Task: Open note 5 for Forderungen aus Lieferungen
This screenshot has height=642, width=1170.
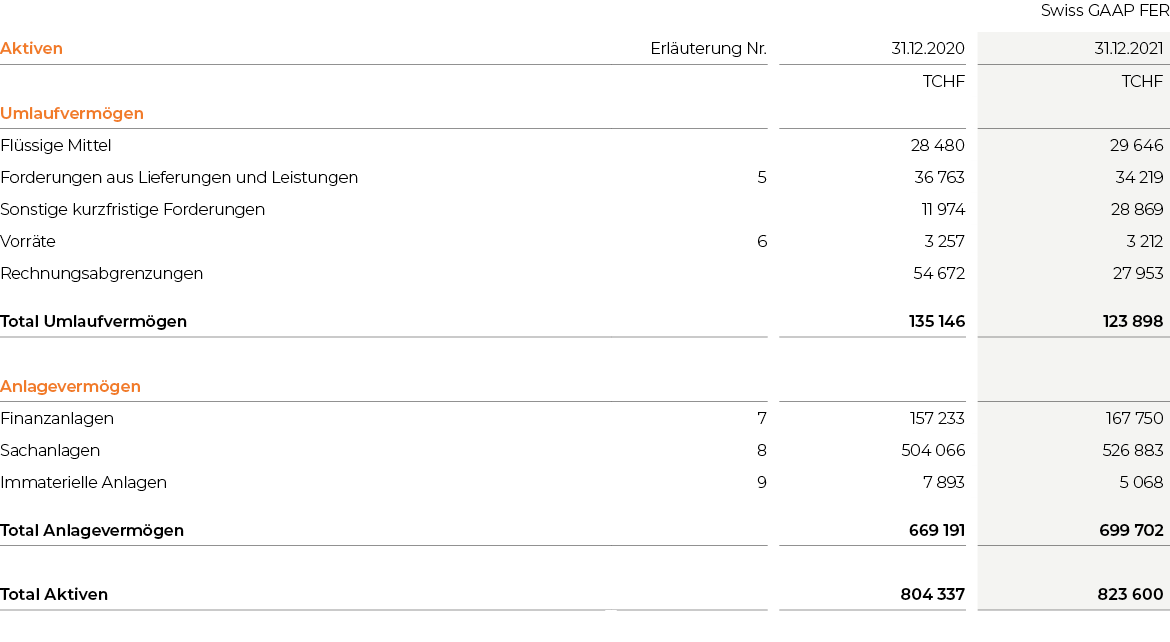Action: tap(762, 178)
